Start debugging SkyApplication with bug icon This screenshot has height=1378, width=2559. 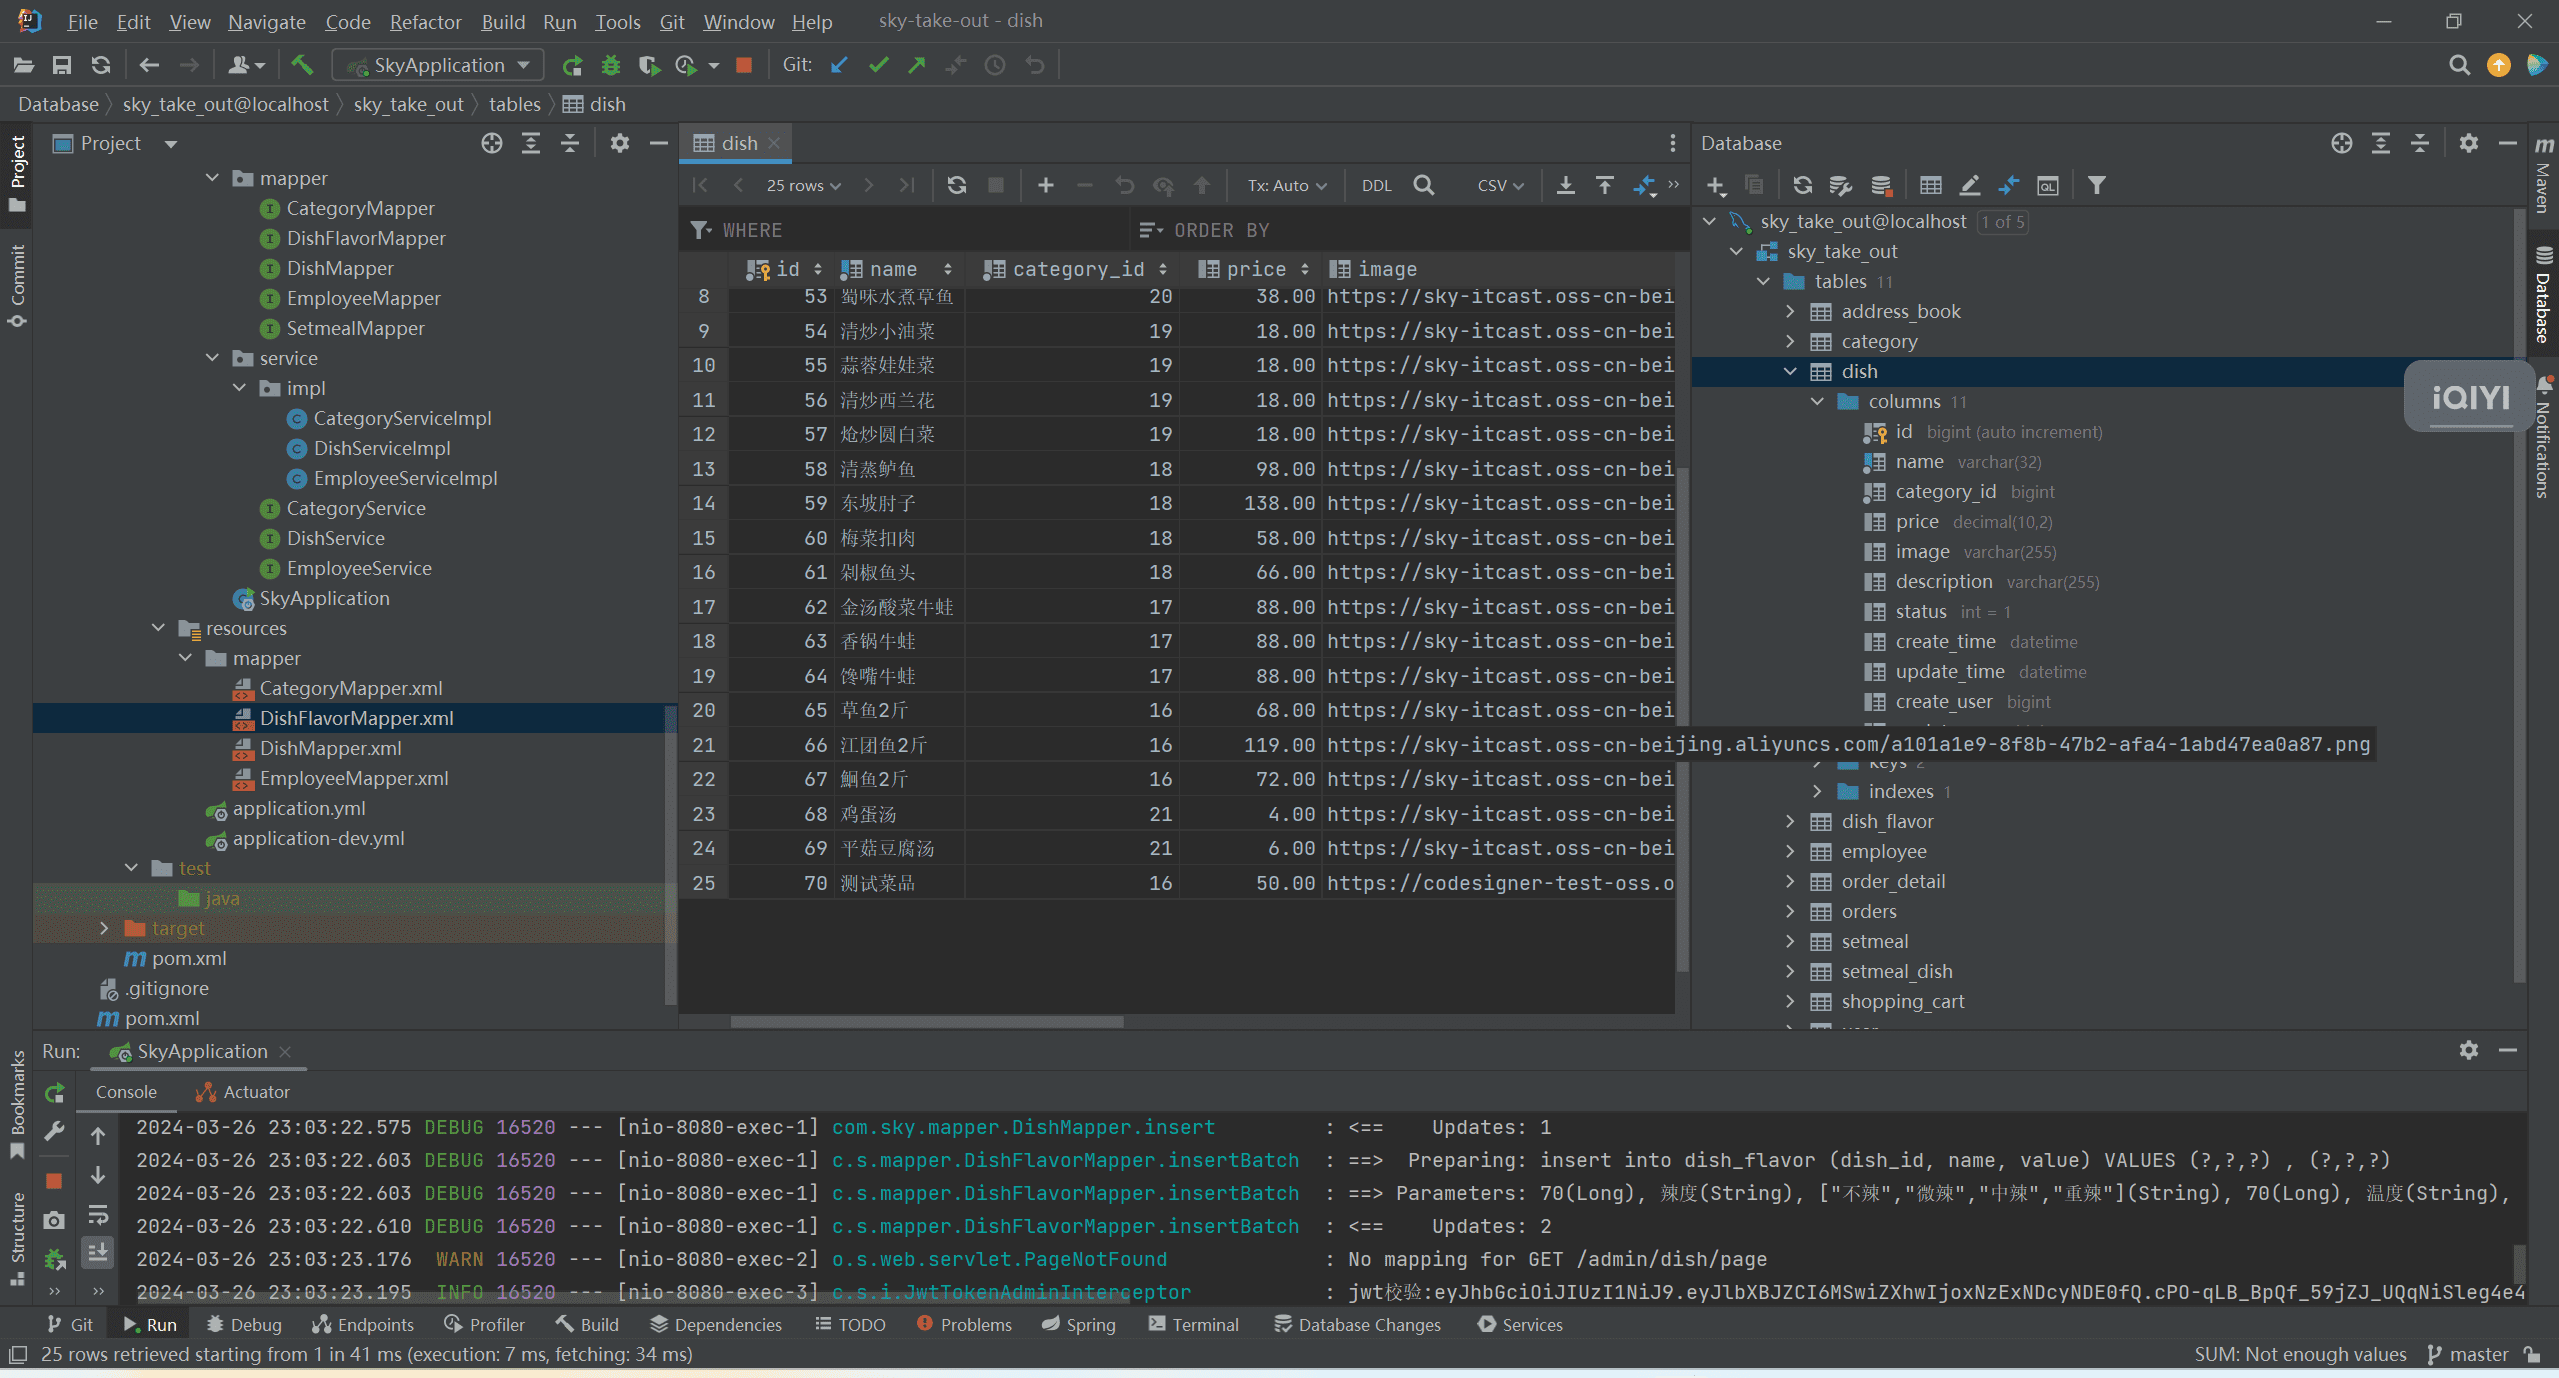pos(610,65)
